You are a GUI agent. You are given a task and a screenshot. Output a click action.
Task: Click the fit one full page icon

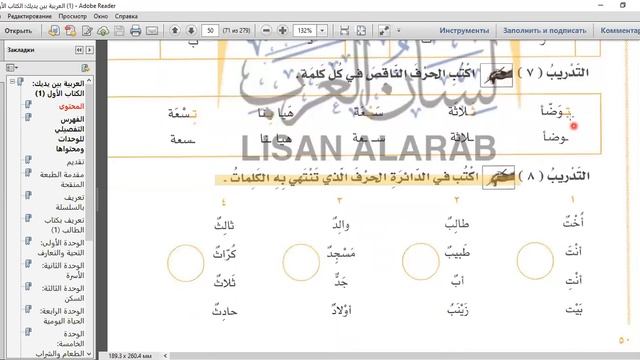click(361, 31)
